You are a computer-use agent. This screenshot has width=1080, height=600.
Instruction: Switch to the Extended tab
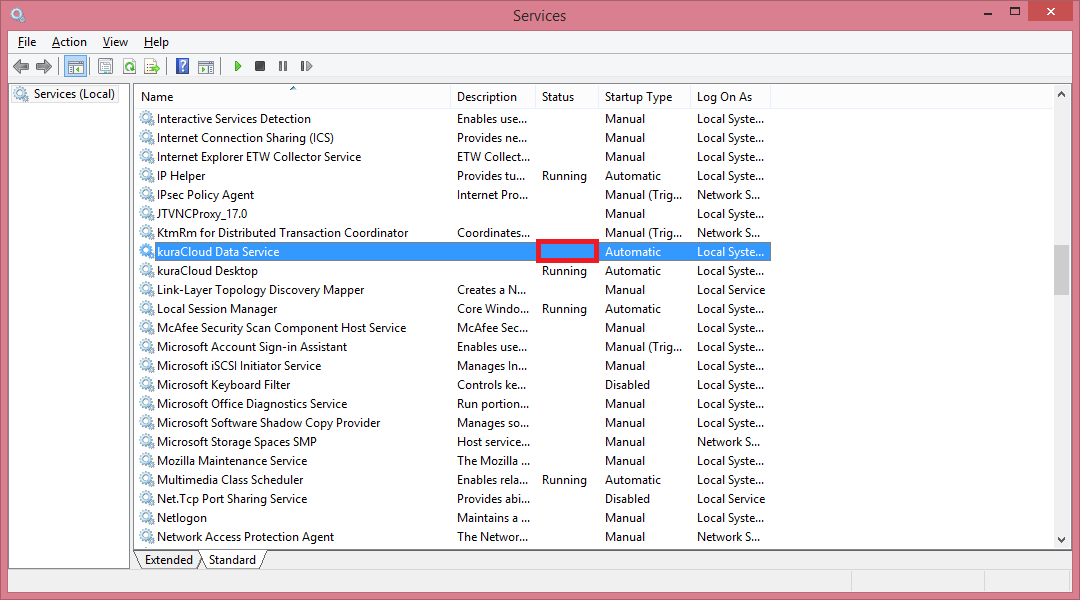(x=169, y=560)
